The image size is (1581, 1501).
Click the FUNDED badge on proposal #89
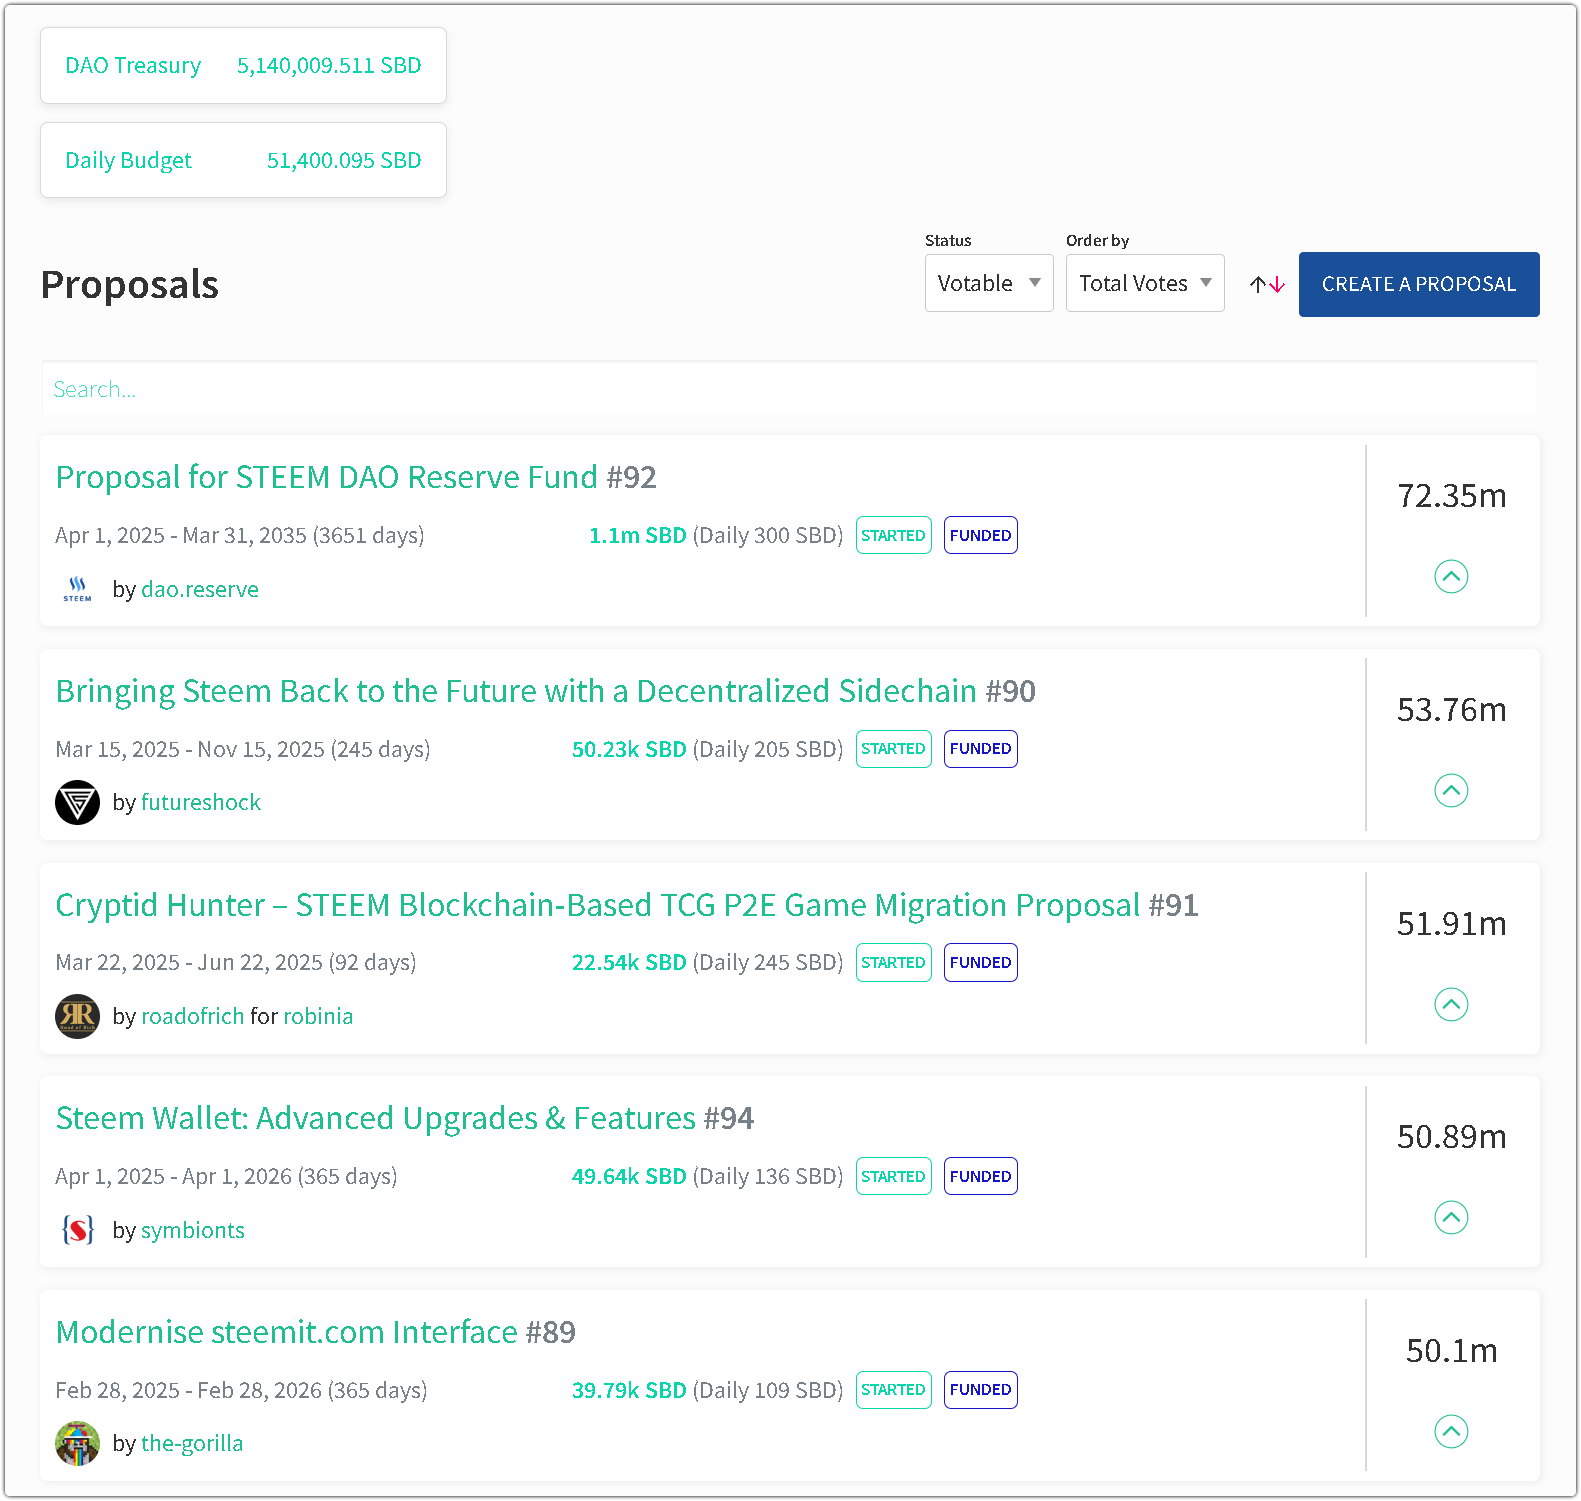(x=981, y=1390)
